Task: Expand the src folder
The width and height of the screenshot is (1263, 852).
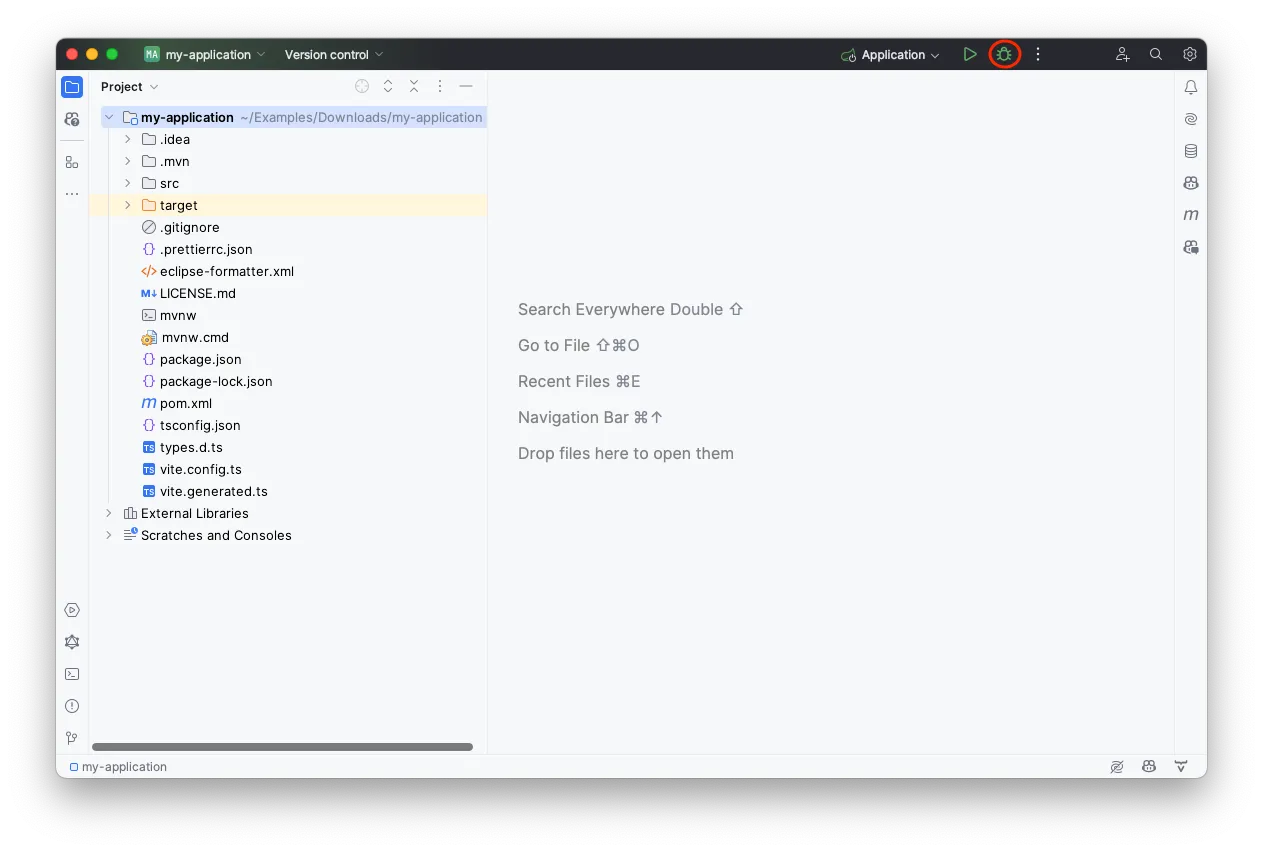Action: (x=126, y=183)
